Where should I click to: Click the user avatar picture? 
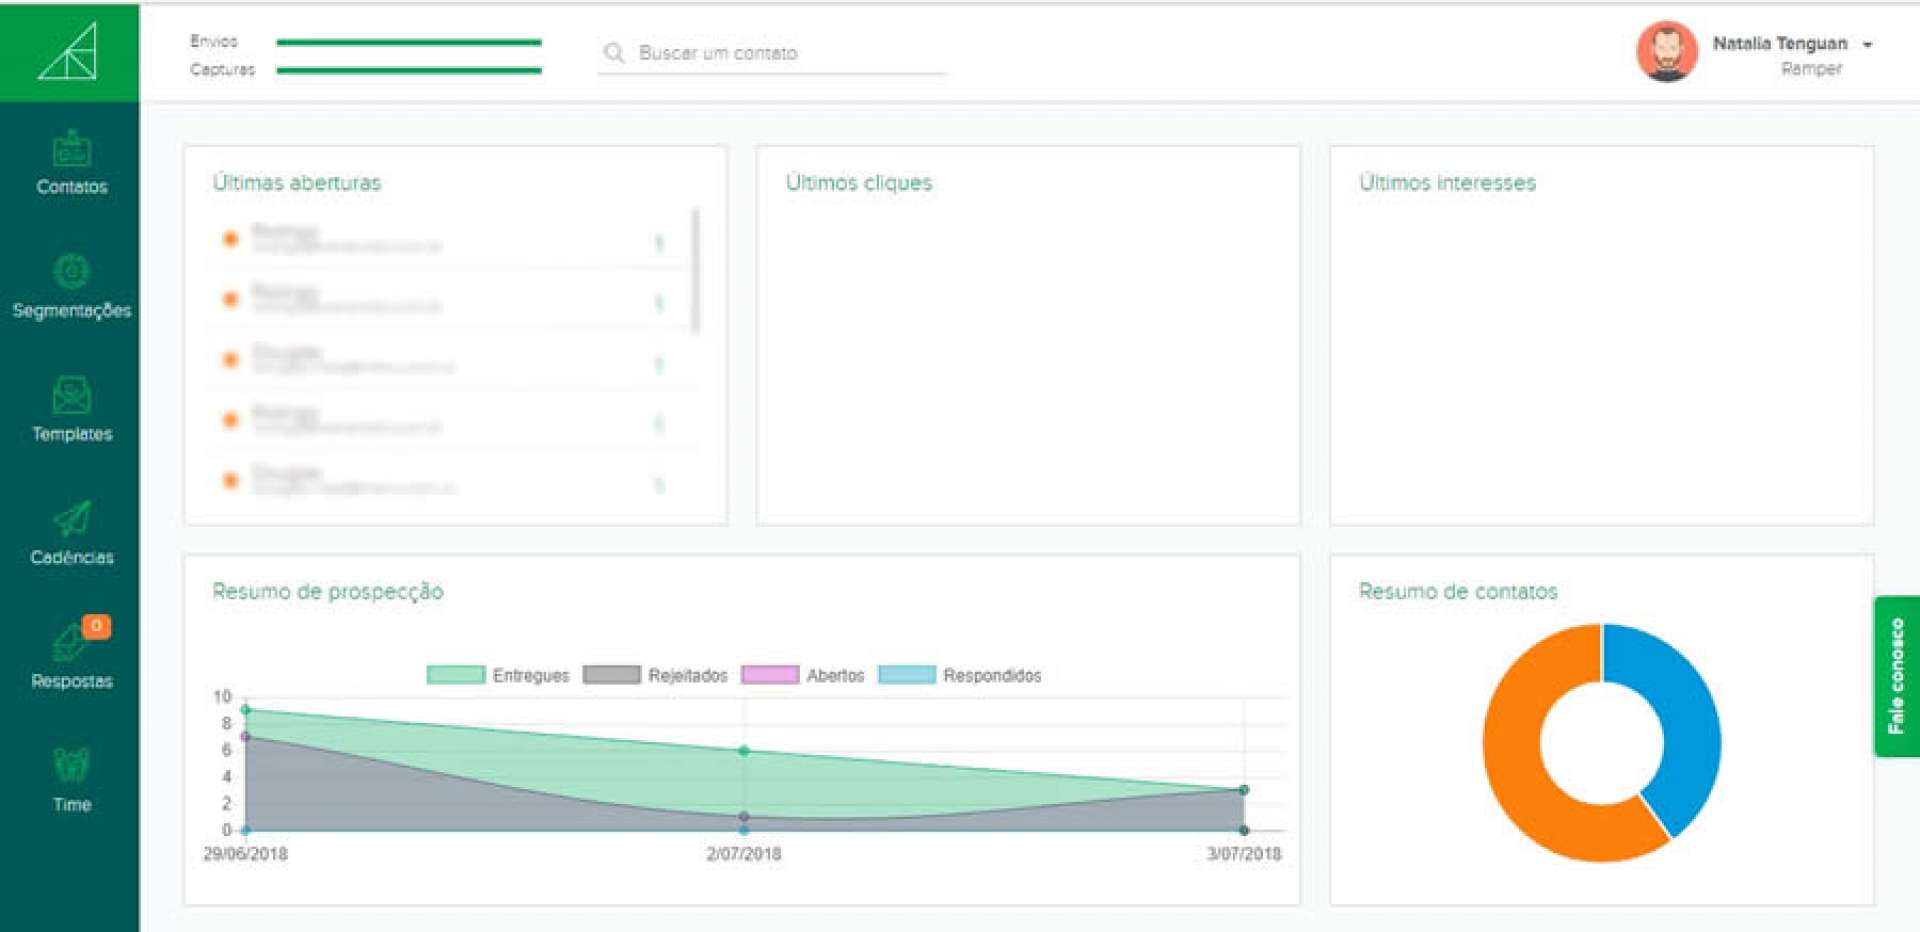tap(1666, 53)
